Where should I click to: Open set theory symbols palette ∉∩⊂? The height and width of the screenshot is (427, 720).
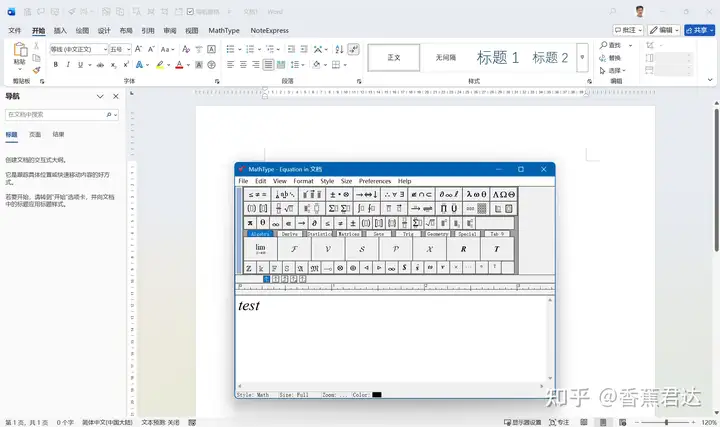coord(422,194)
